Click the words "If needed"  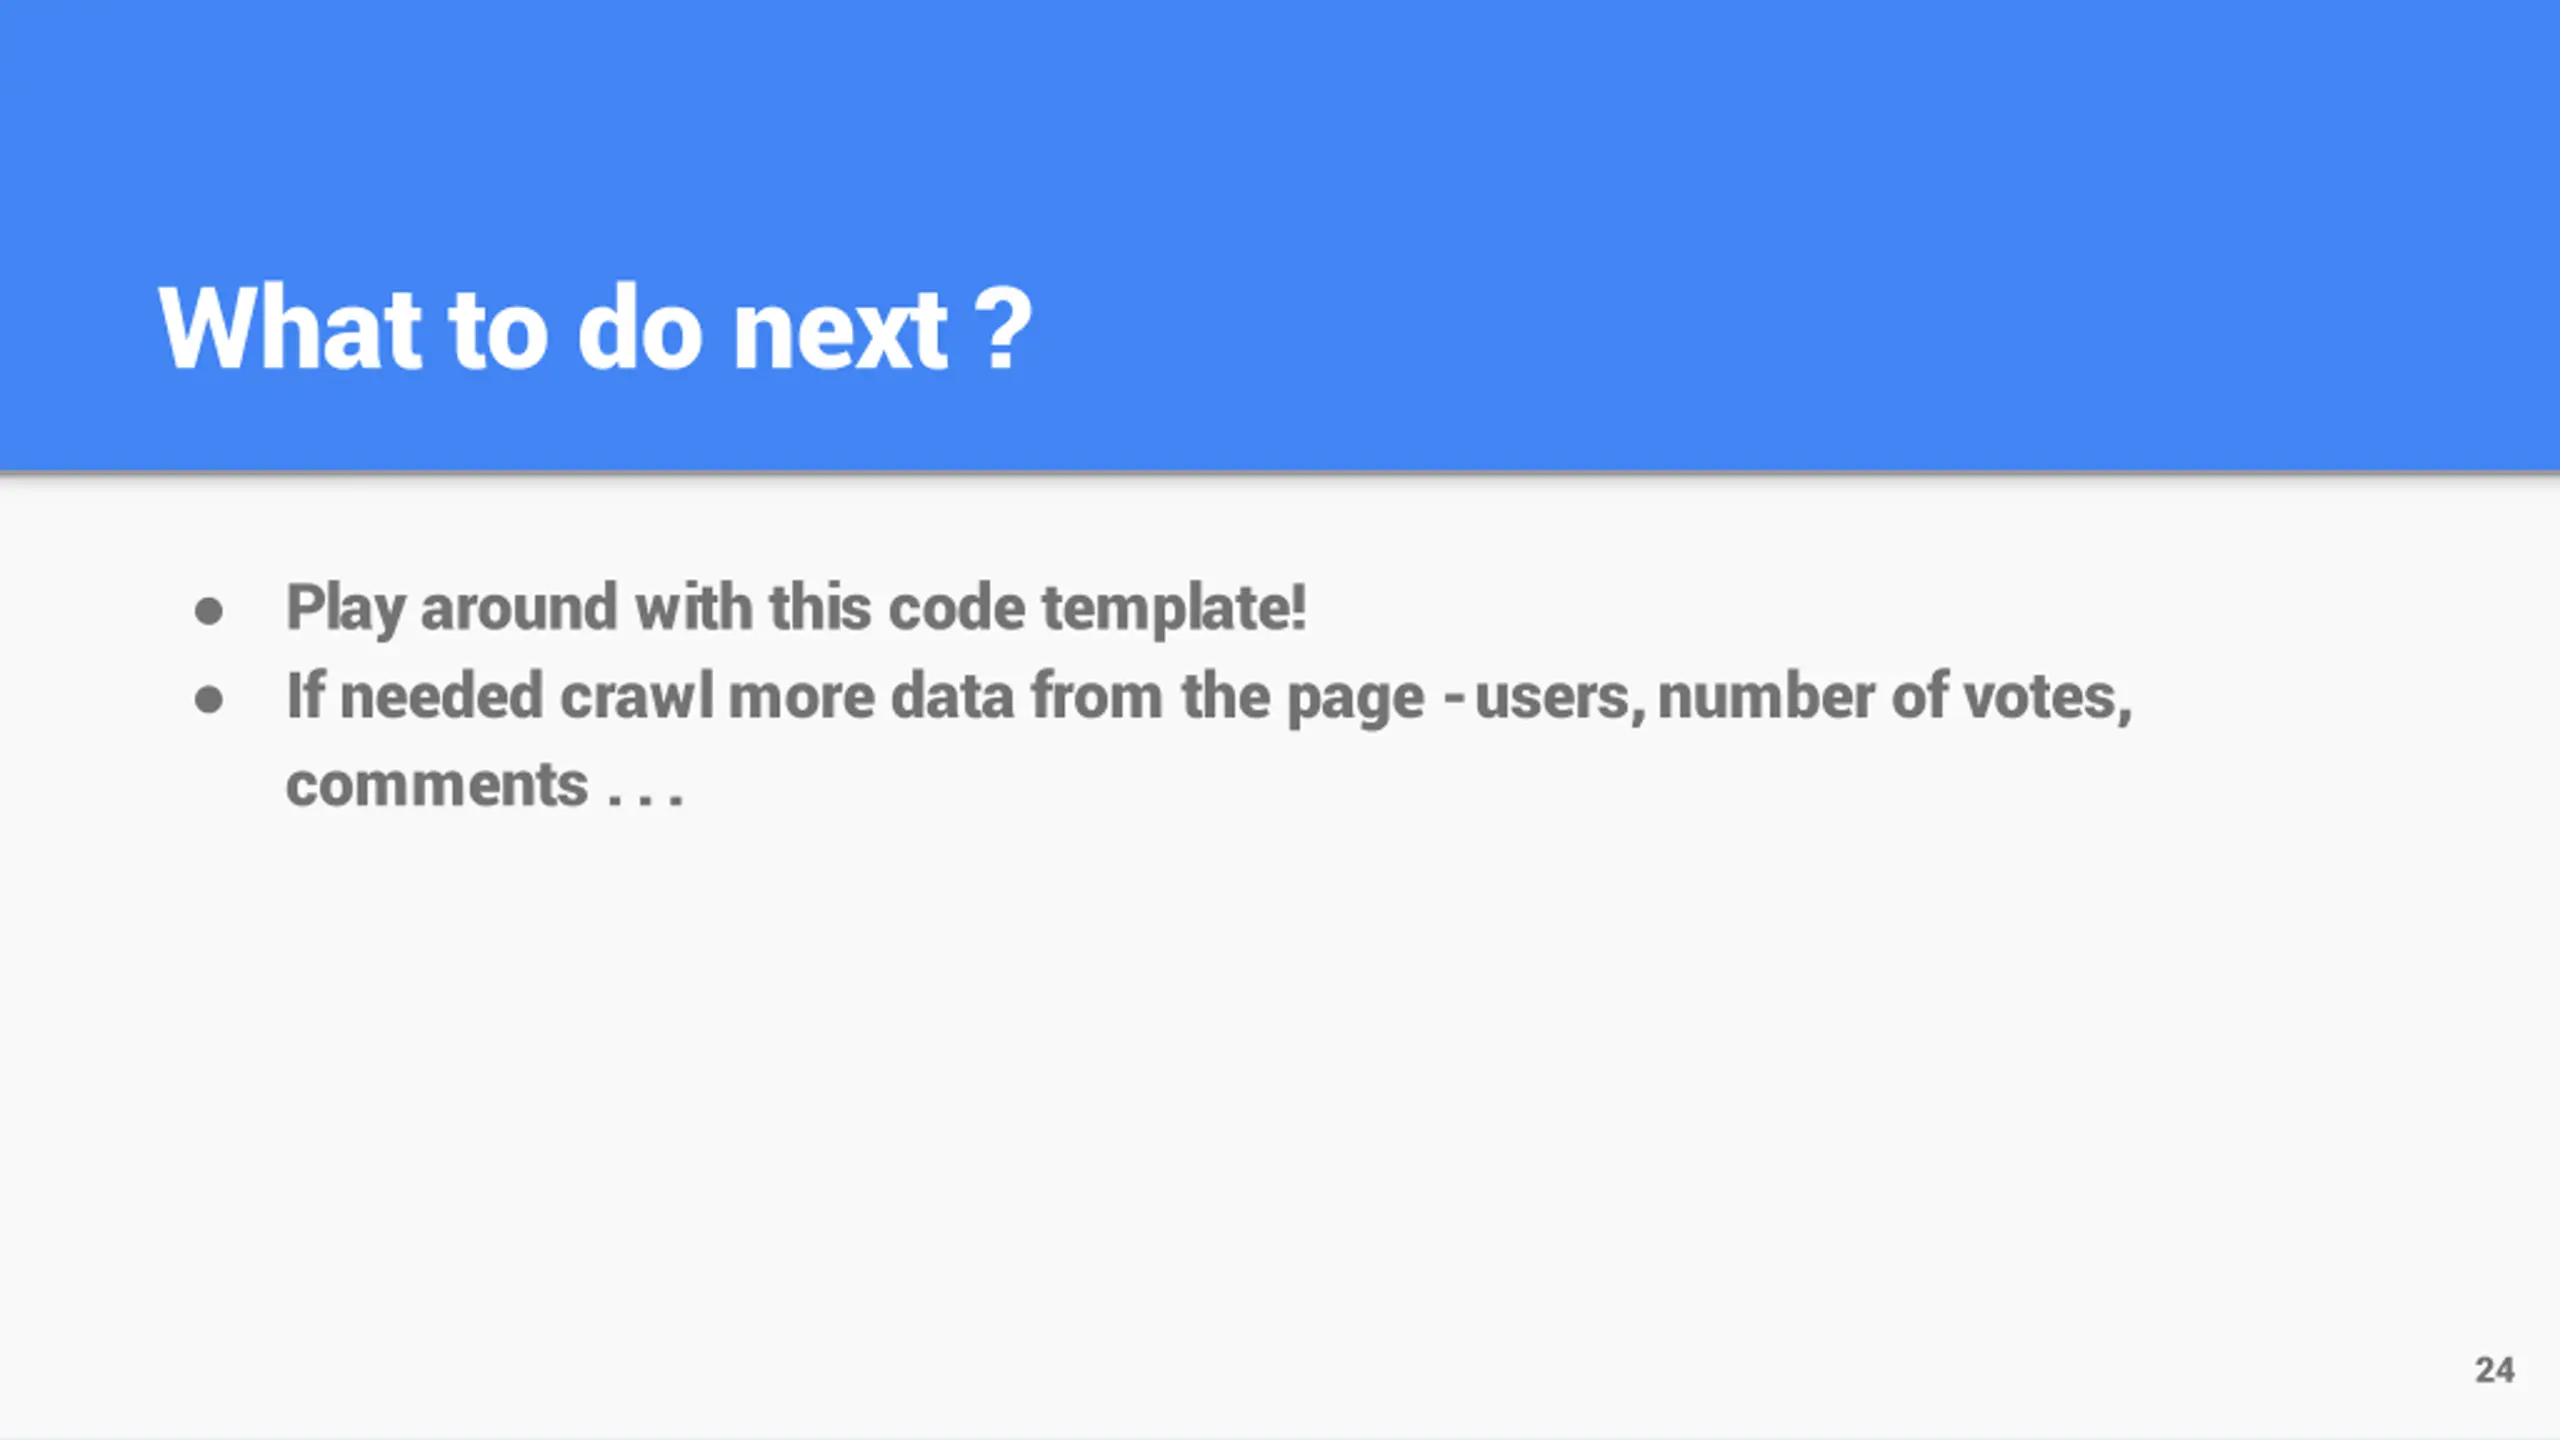pyautogui.click(x=414, y=696)
